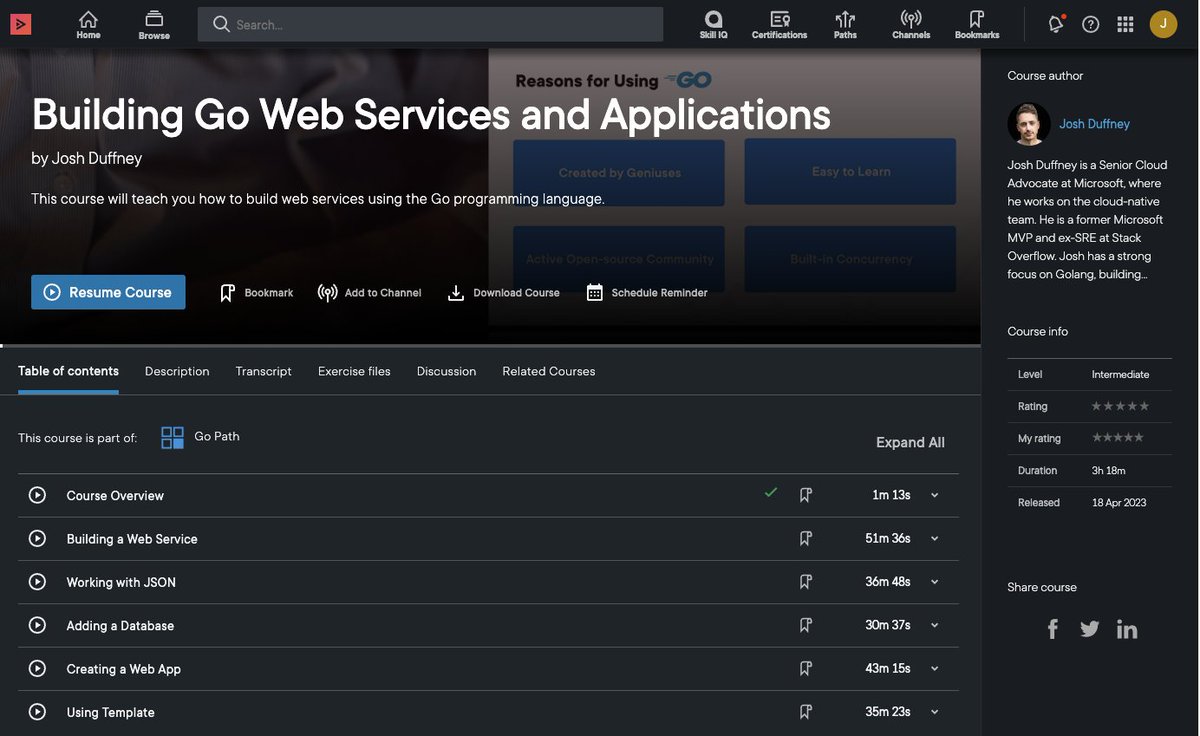Bookmark the Working with JSON module
Viewport: 1200px width, 736px height.
pos(805,582)
